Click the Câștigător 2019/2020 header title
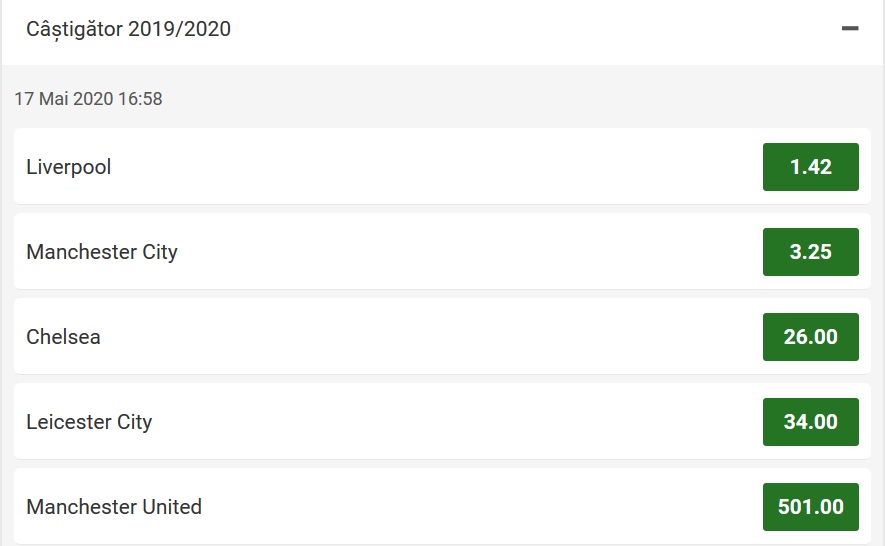885x546 pixels. click(x=129, y=29)
